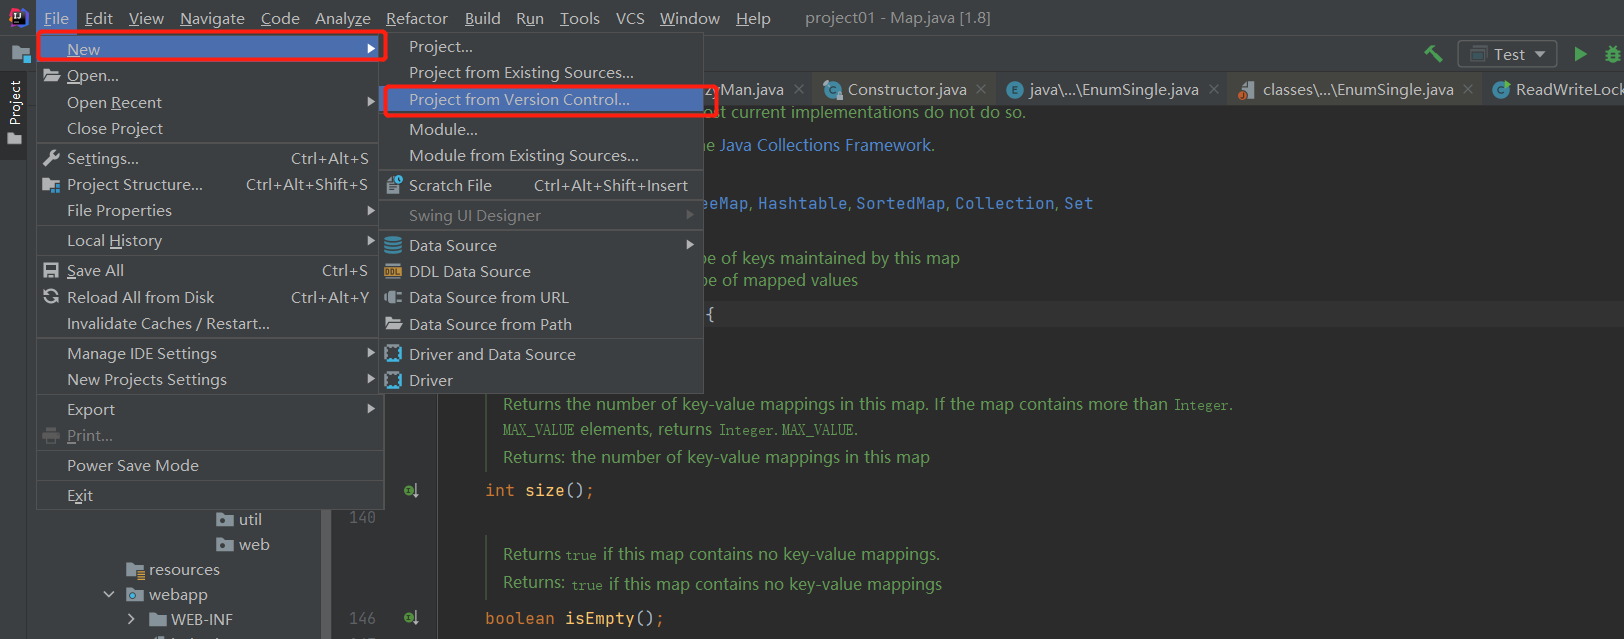The image size is (1624, 639).
Task: Follow the Collection link in See Also
Action: pos(1004,203)
